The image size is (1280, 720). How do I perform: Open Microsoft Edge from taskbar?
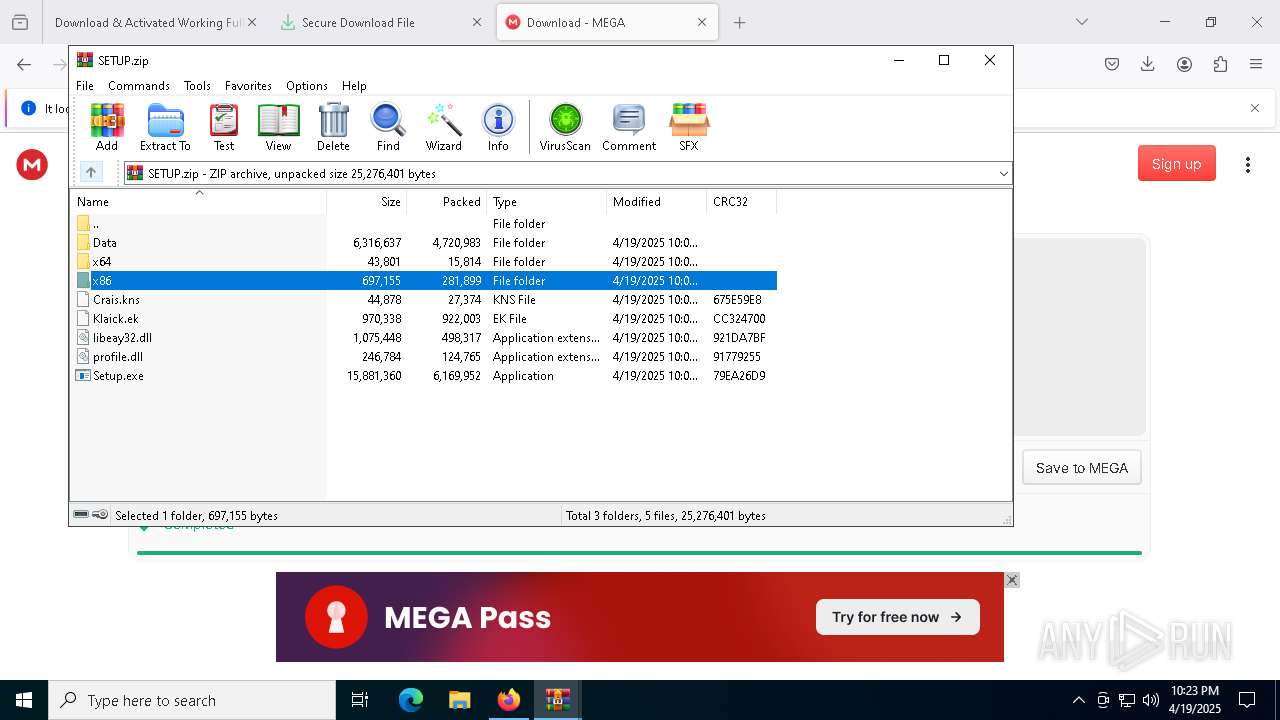click(x=411, y=700)
